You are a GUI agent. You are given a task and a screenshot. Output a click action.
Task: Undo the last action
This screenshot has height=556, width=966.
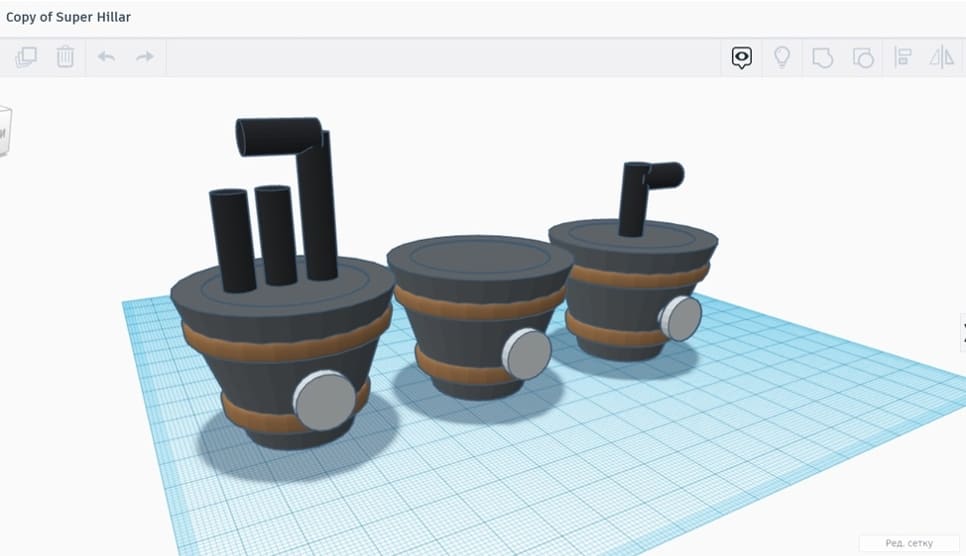pos(106,57)
